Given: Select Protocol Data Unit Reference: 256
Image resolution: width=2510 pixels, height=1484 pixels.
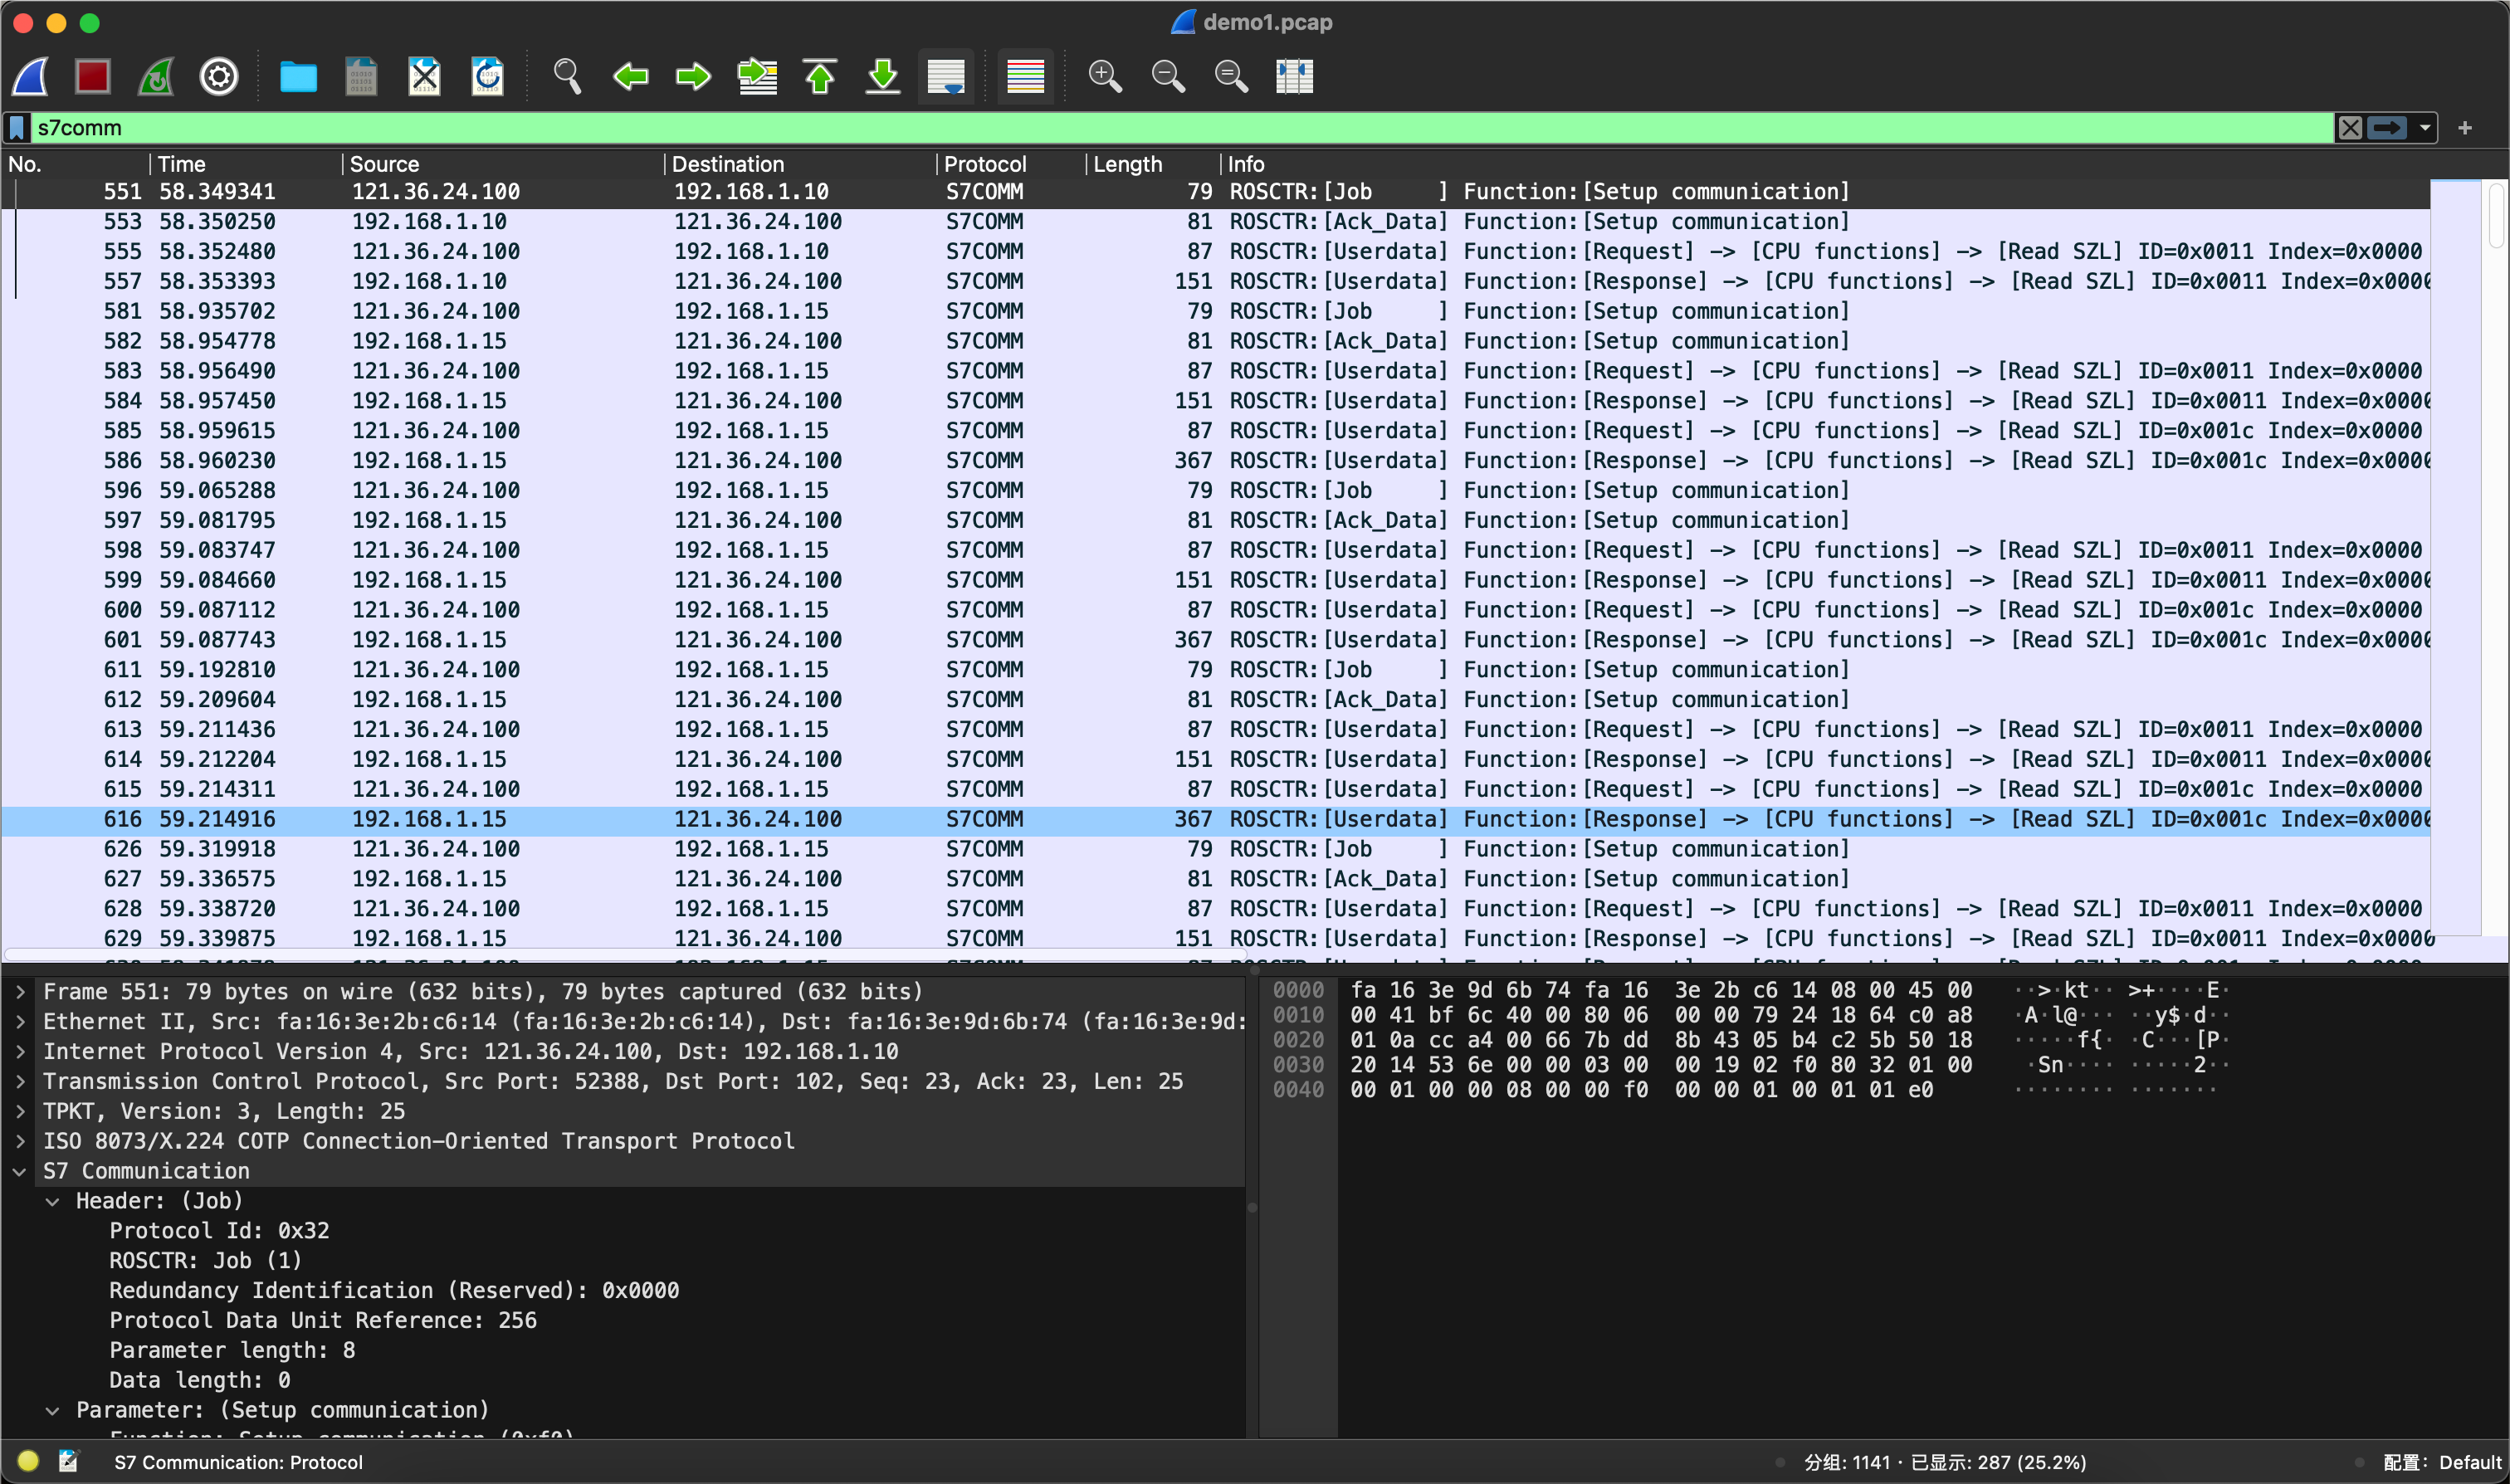Looking at the screenshot, I should click(323, 1321).
